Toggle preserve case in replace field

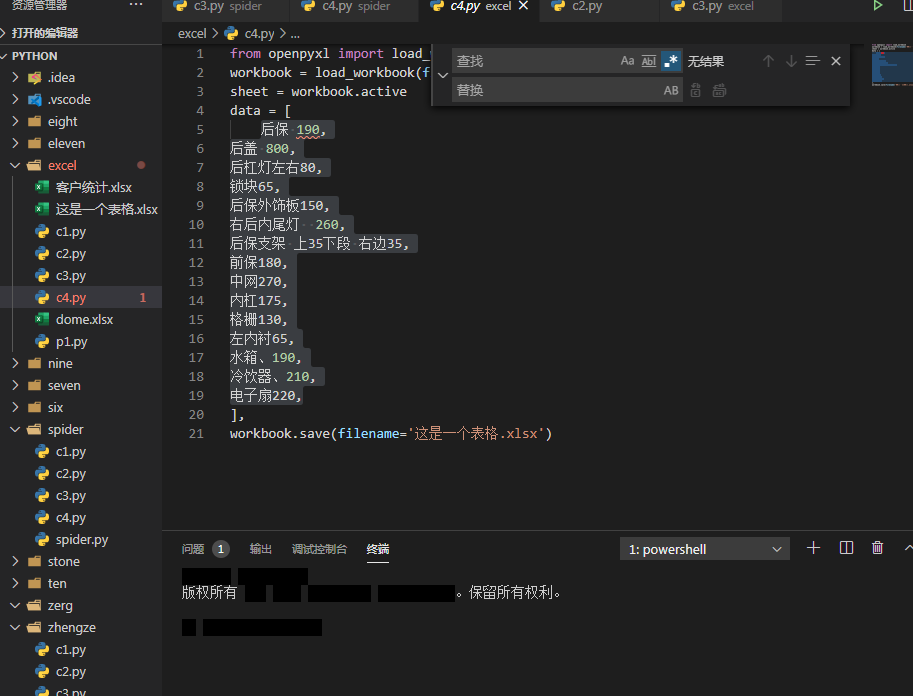[x=671, y=90]
